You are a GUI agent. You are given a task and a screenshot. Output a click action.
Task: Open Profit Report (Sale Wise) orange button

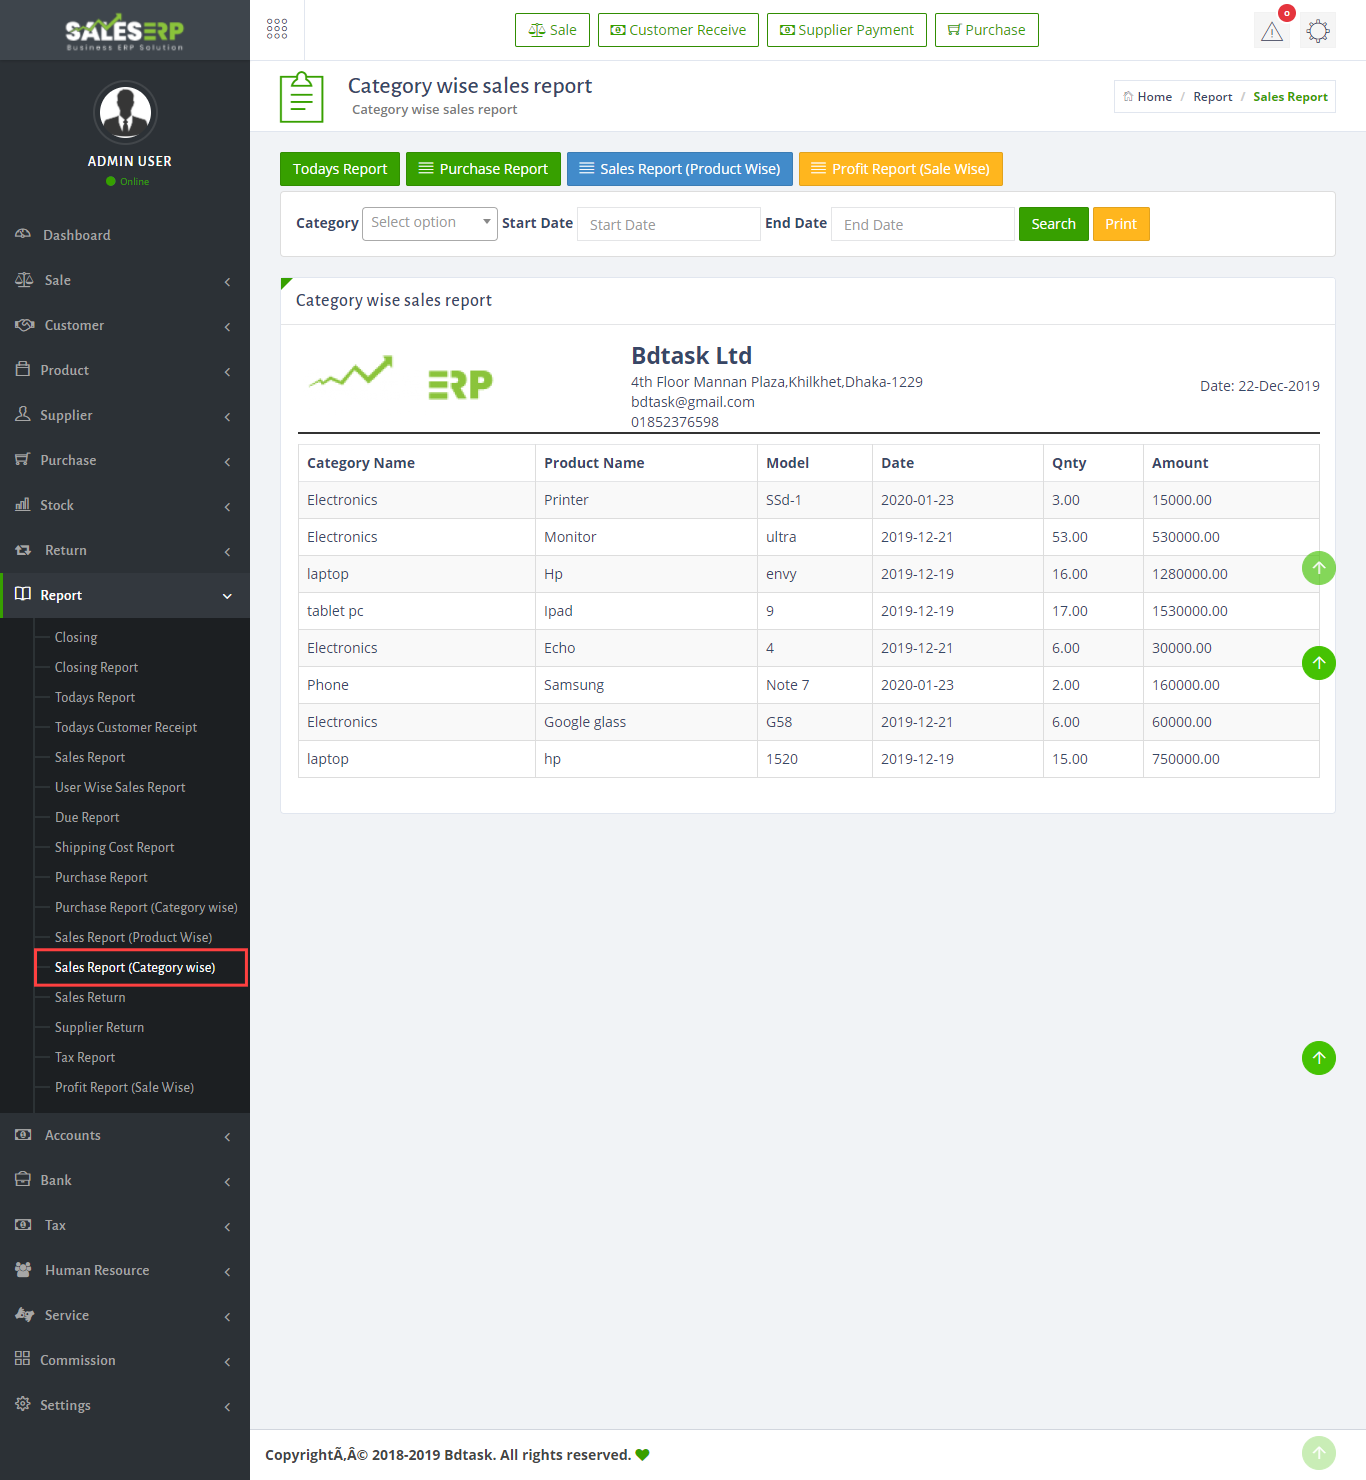[900, 169]
